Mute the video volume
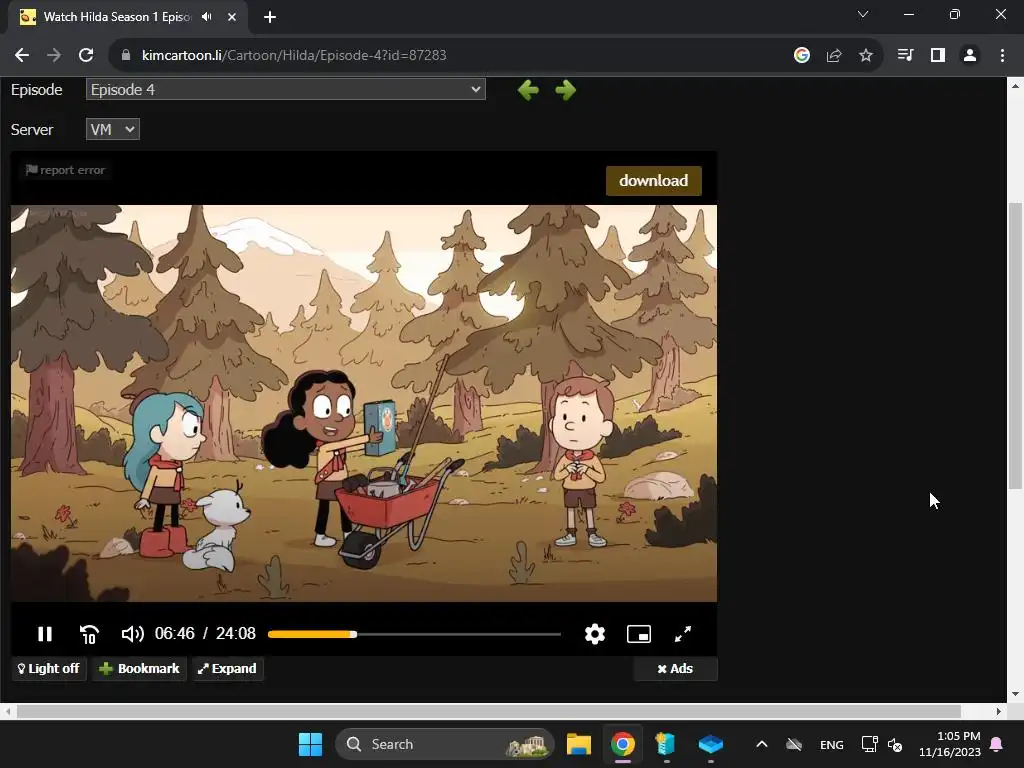Viewport: 1024px width, 768px height. [x=133, y=633]
